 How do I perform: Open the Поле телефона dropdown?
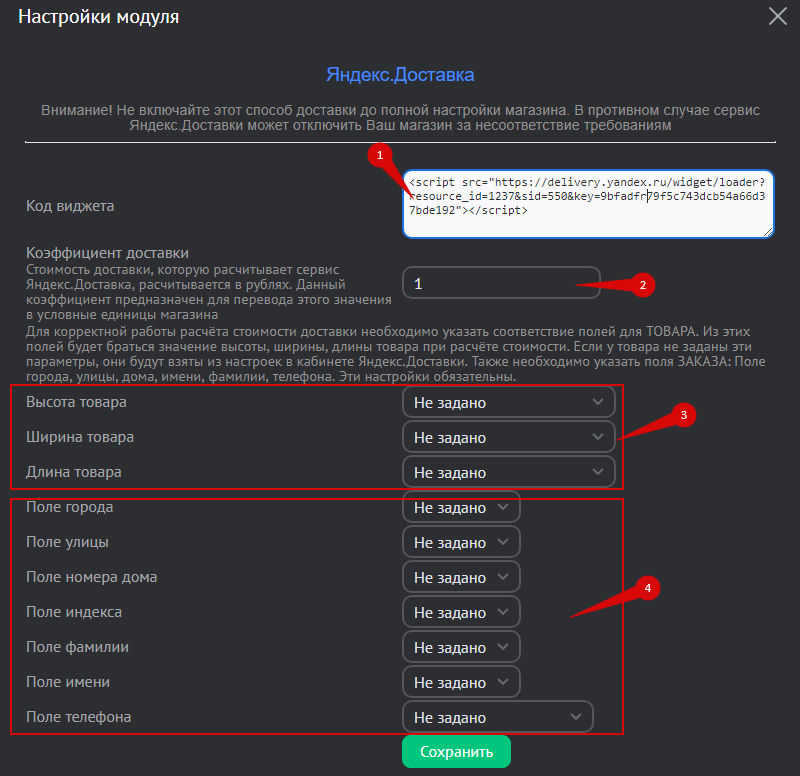point(497,717)
